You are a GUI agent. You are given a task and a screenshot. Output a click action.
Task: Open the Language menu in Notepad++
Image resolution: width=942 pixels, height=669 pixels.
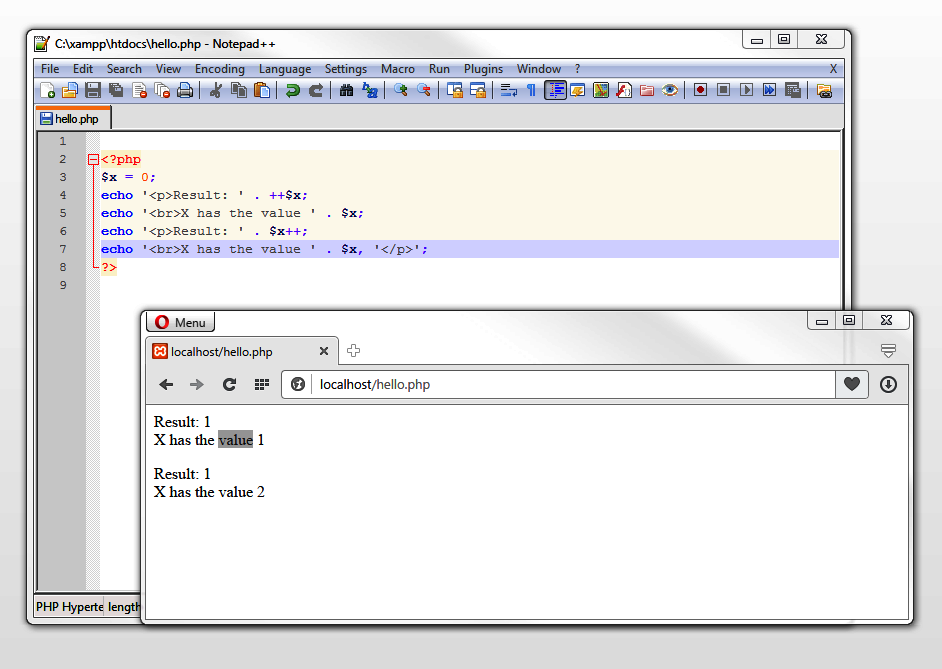pos(285,69)
